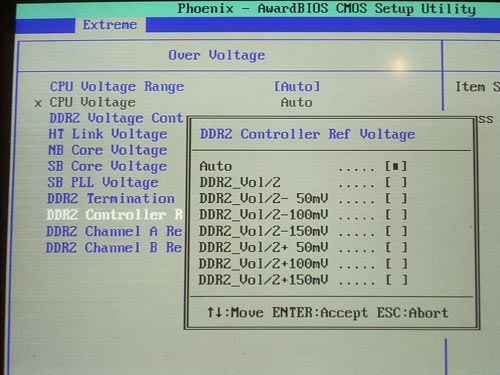Select CPU Voltage Range setting

tap(117, 87)
